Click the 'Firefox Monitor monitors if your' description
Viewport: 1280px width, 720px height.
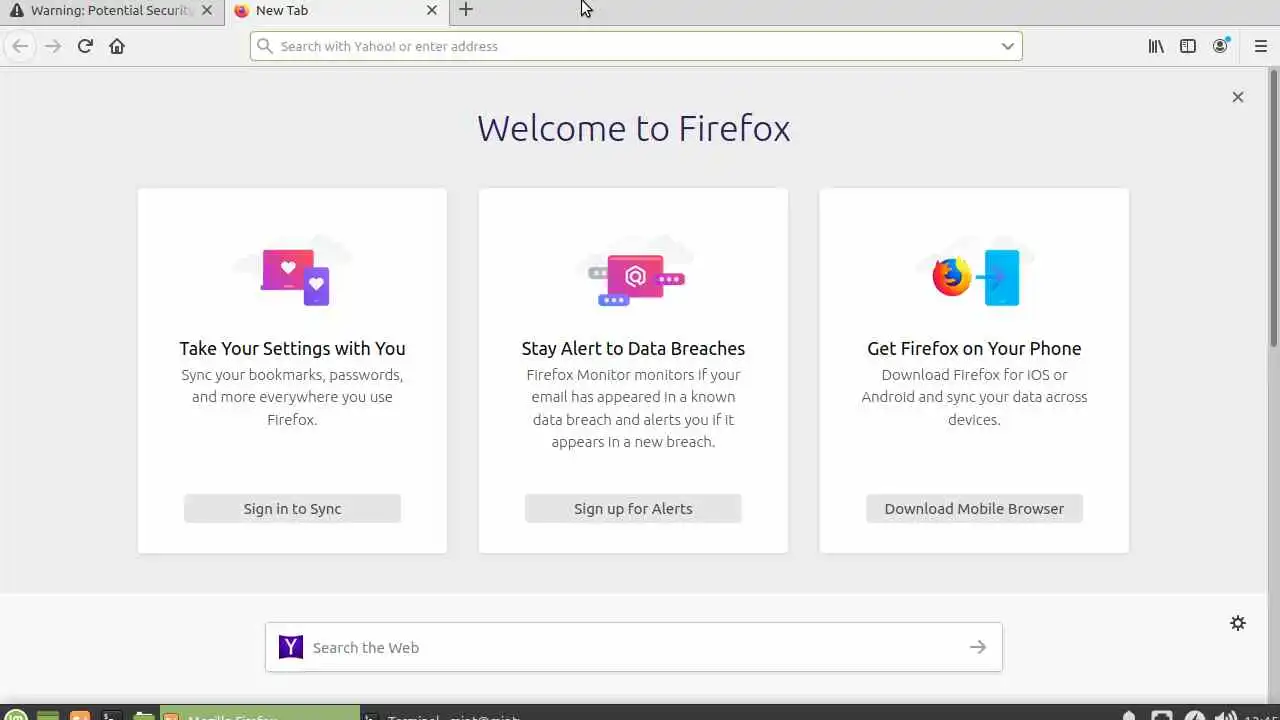(633, 408)
